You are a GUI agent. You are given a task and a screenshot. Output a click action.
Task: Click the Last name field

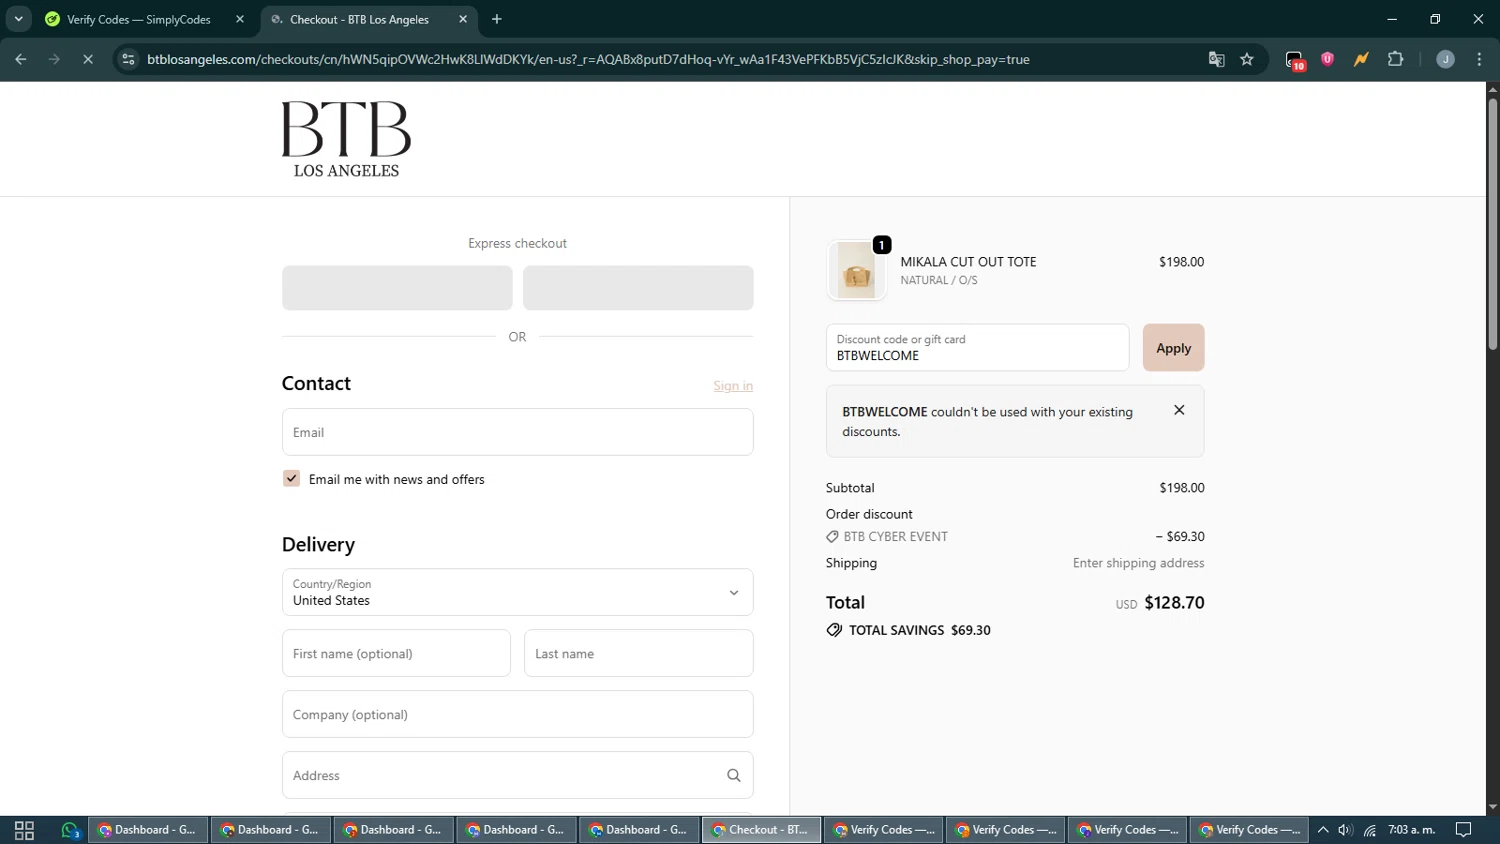(638, 653)
